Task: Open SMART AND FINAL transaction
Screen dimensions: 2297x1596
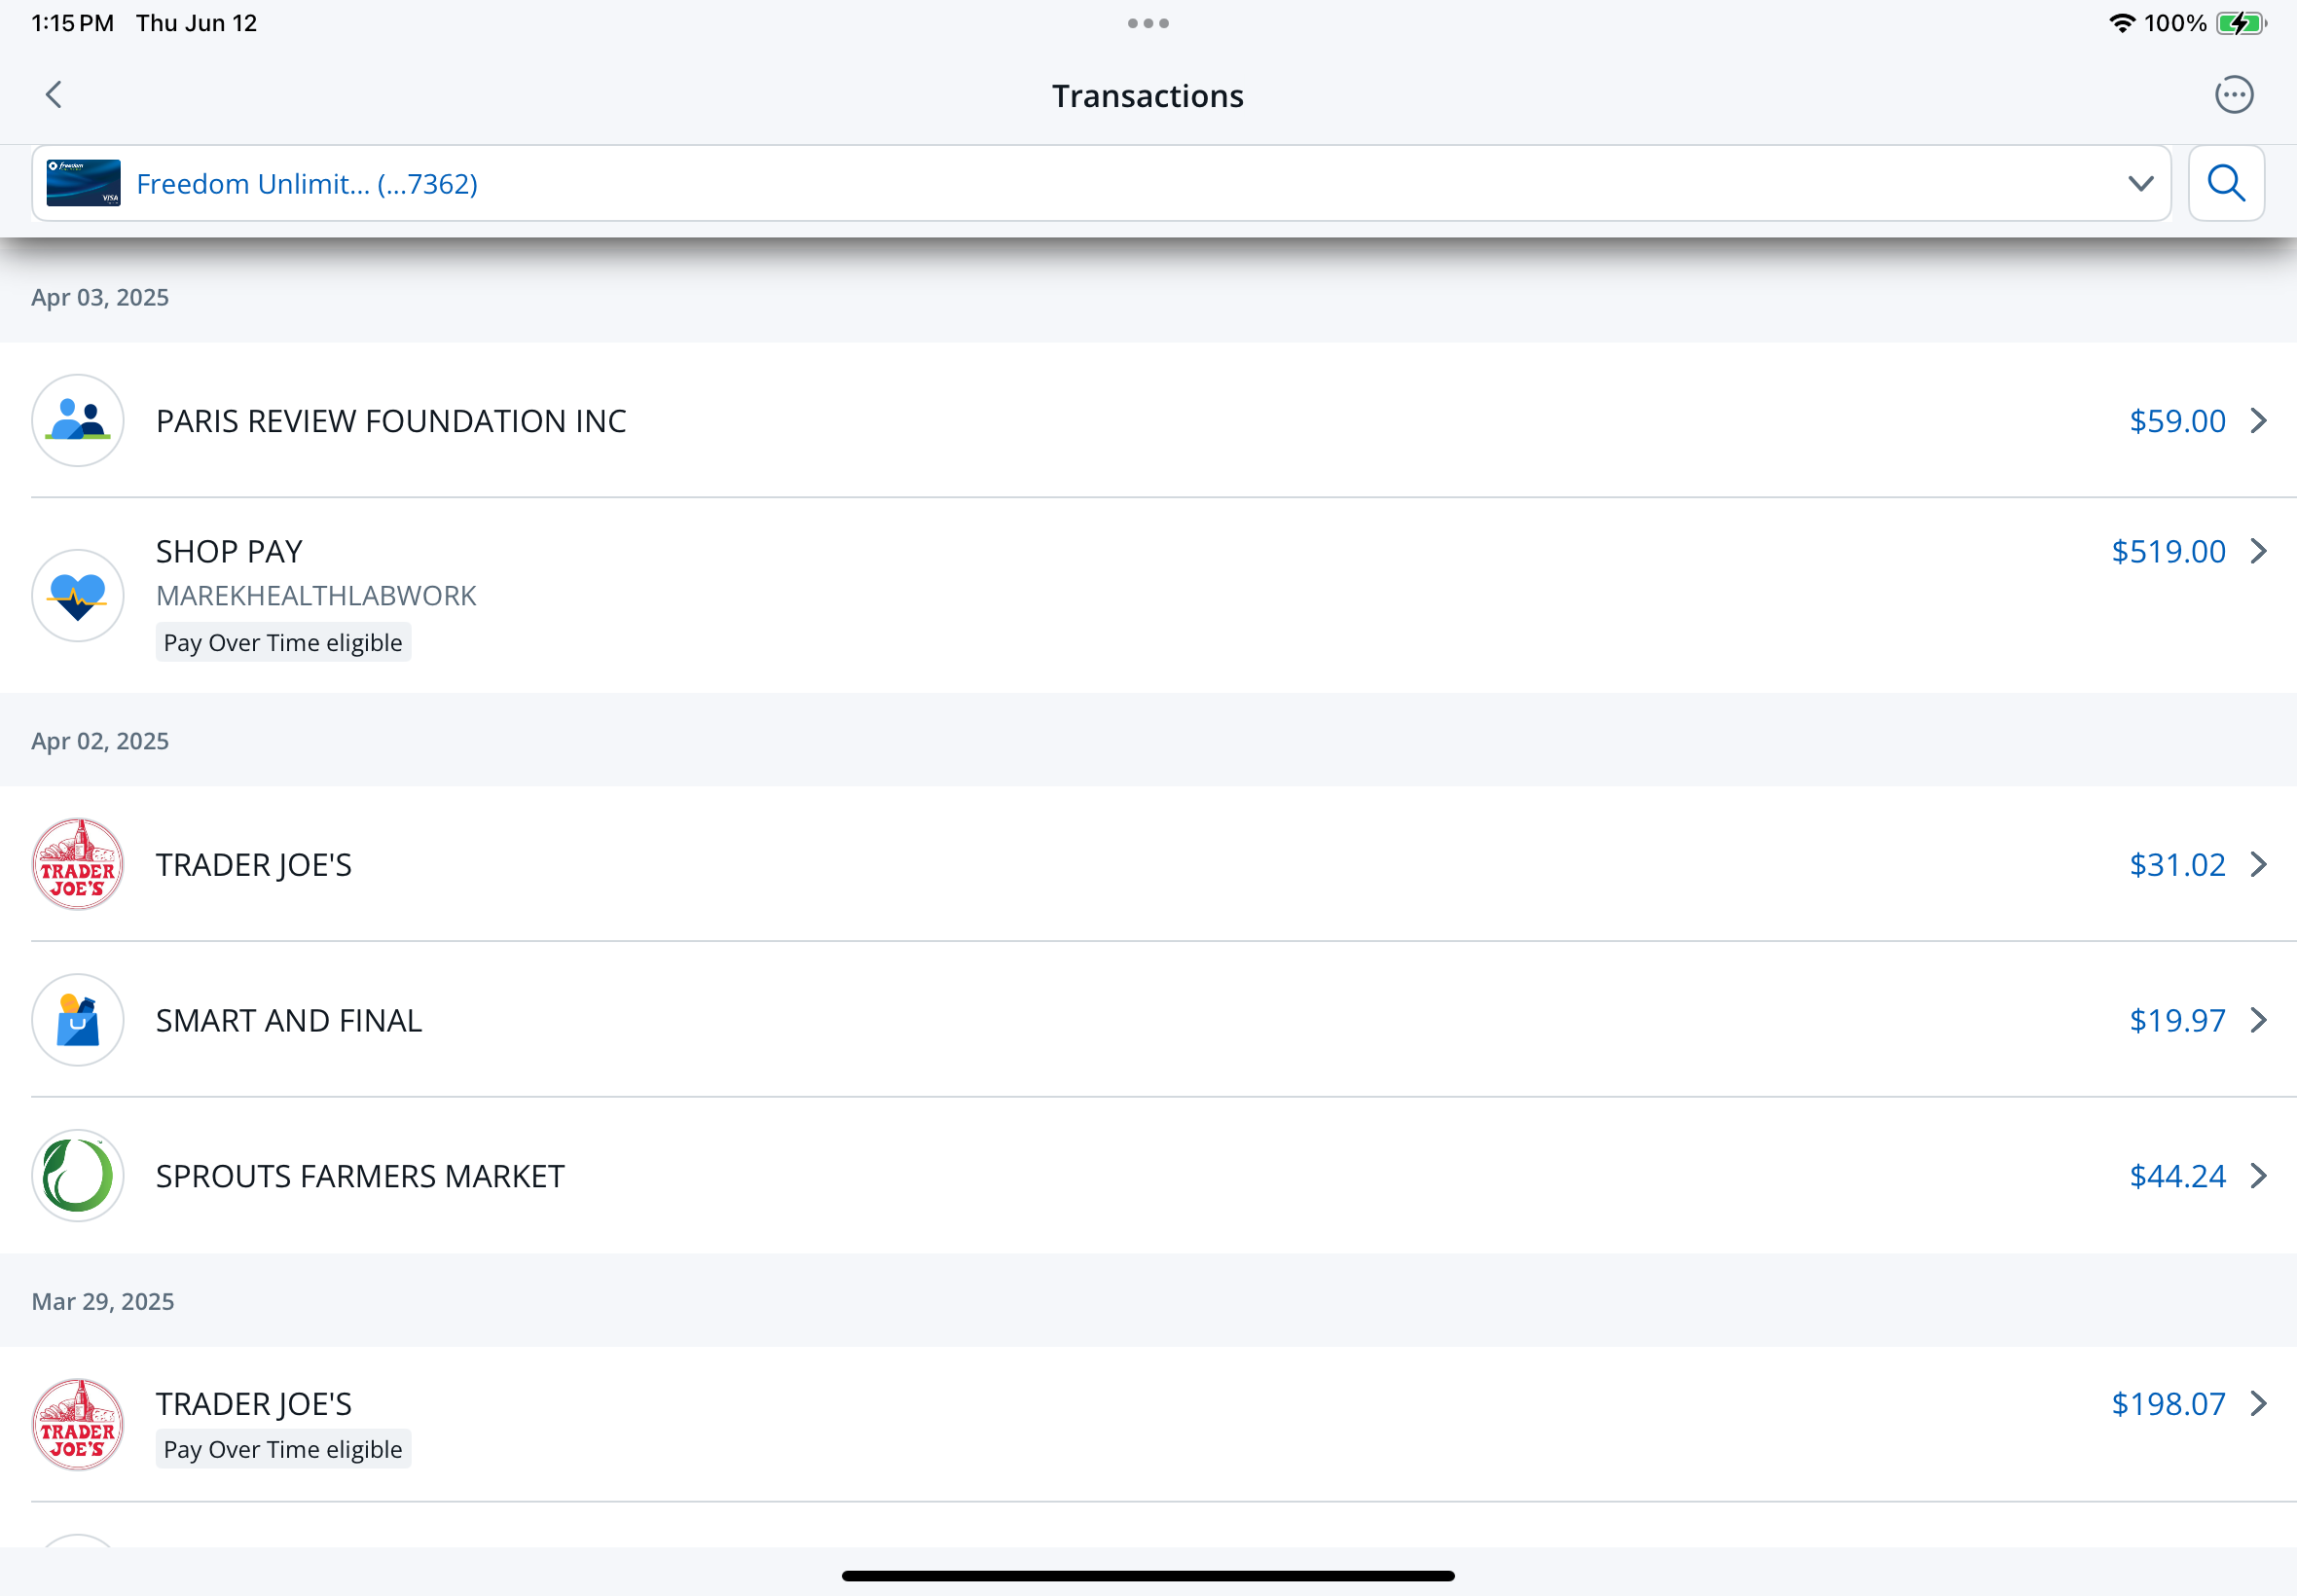Action: tap(1148, 1020)
